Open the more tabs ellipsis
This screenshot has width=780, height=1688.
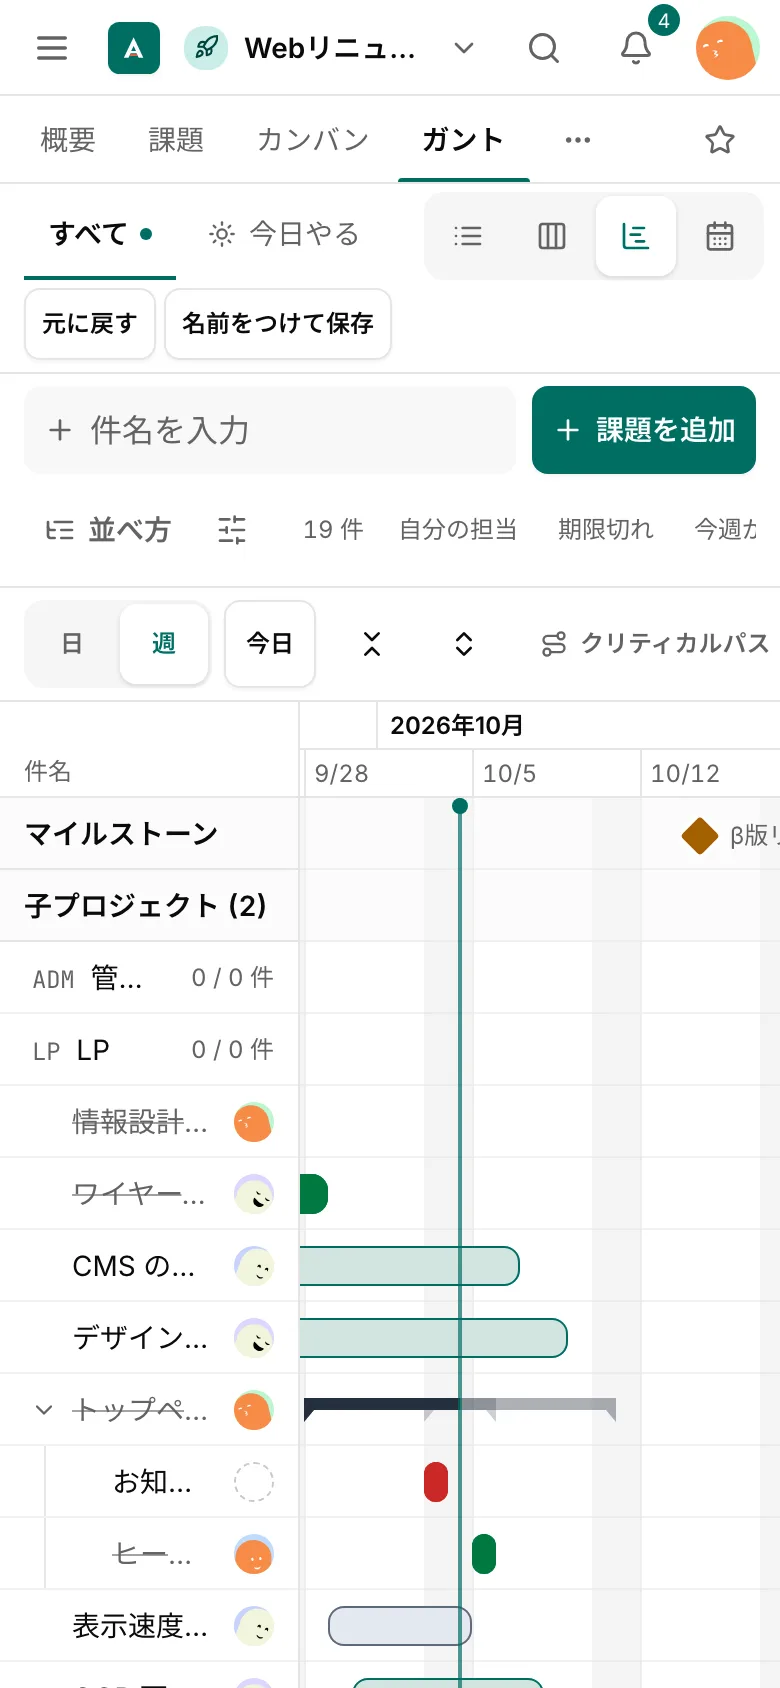point(578,140)
